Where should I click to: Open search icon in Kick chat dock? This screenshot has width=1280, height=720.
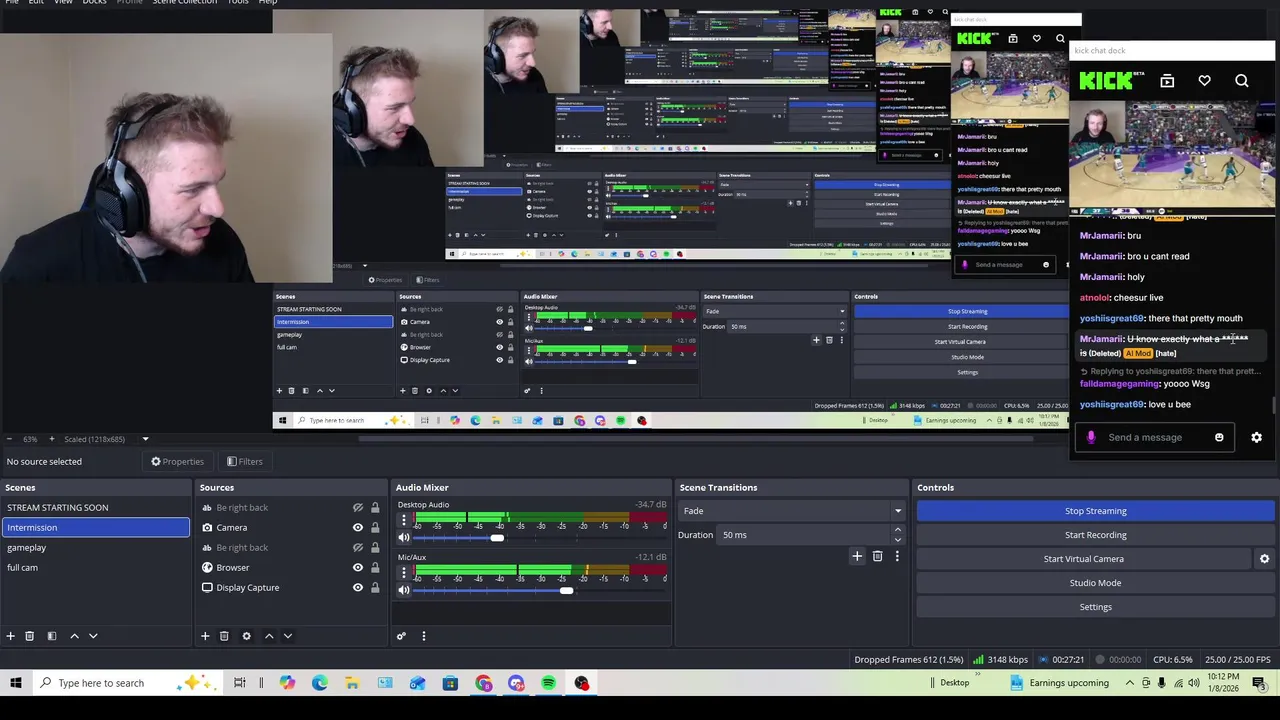click(1241, 81)
